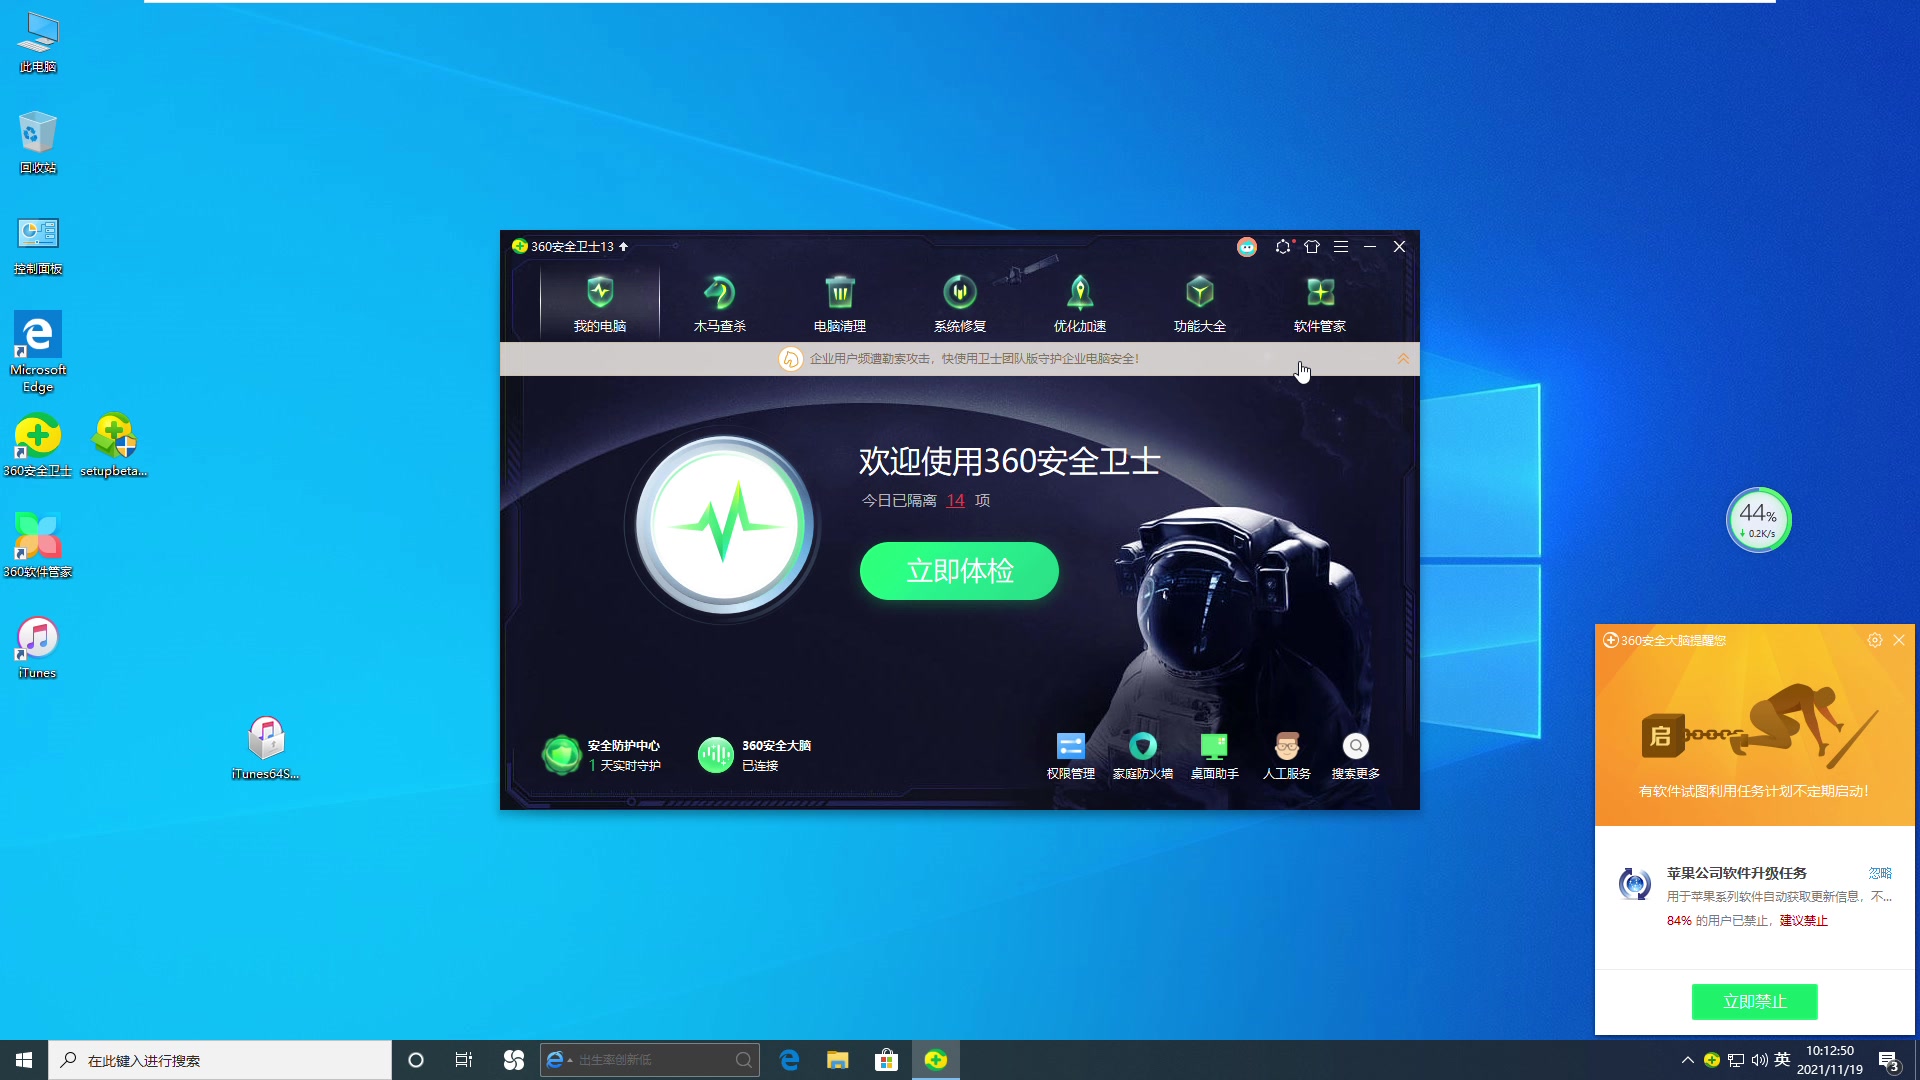The height and width of the screenshot is (1080, 1920).
Task: Open 我的电脑 tab in 360安全卫士
Action: click(600, 303)
